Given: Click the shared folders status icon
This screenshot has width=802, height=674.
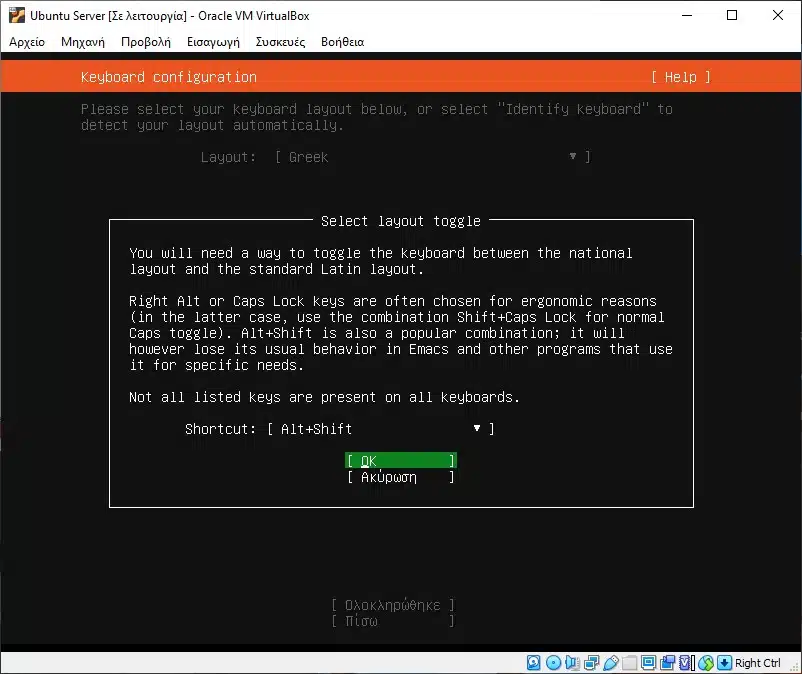Looking at the screenshot, I should [630, 663].
